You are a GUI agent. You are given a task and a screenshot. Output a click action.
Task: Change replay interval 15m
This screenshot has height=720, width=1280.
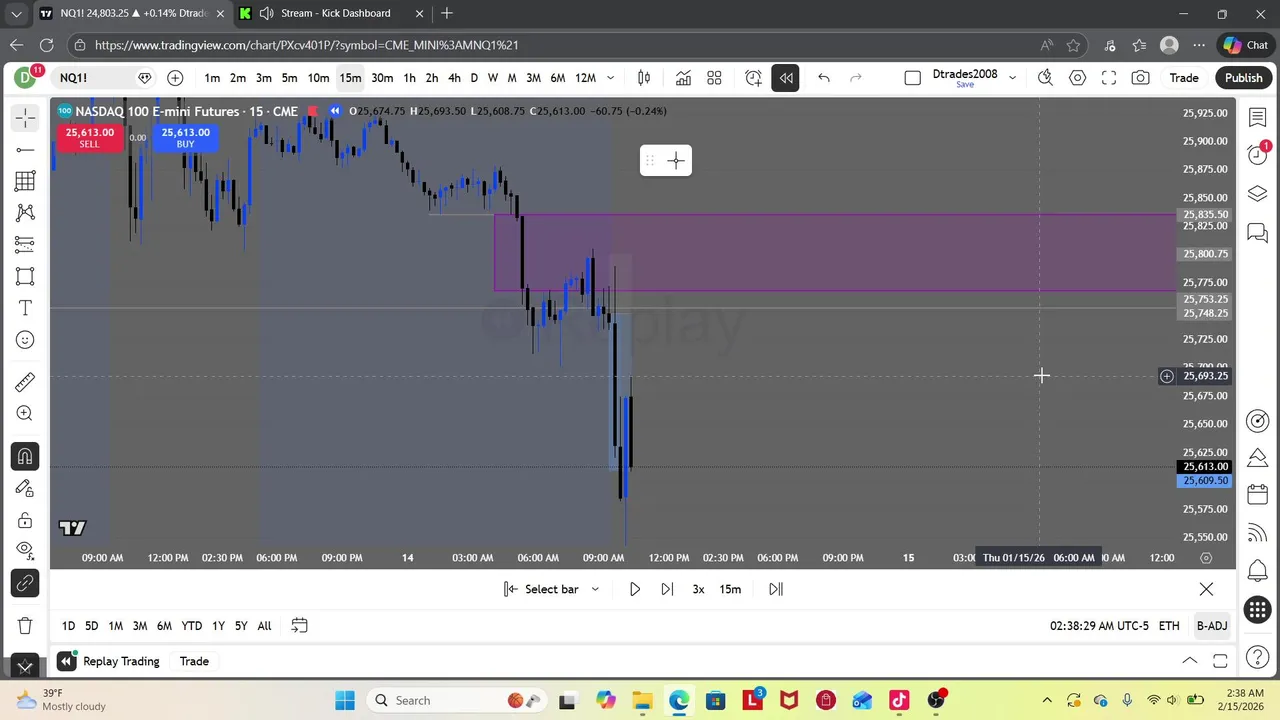coord(730,589)
